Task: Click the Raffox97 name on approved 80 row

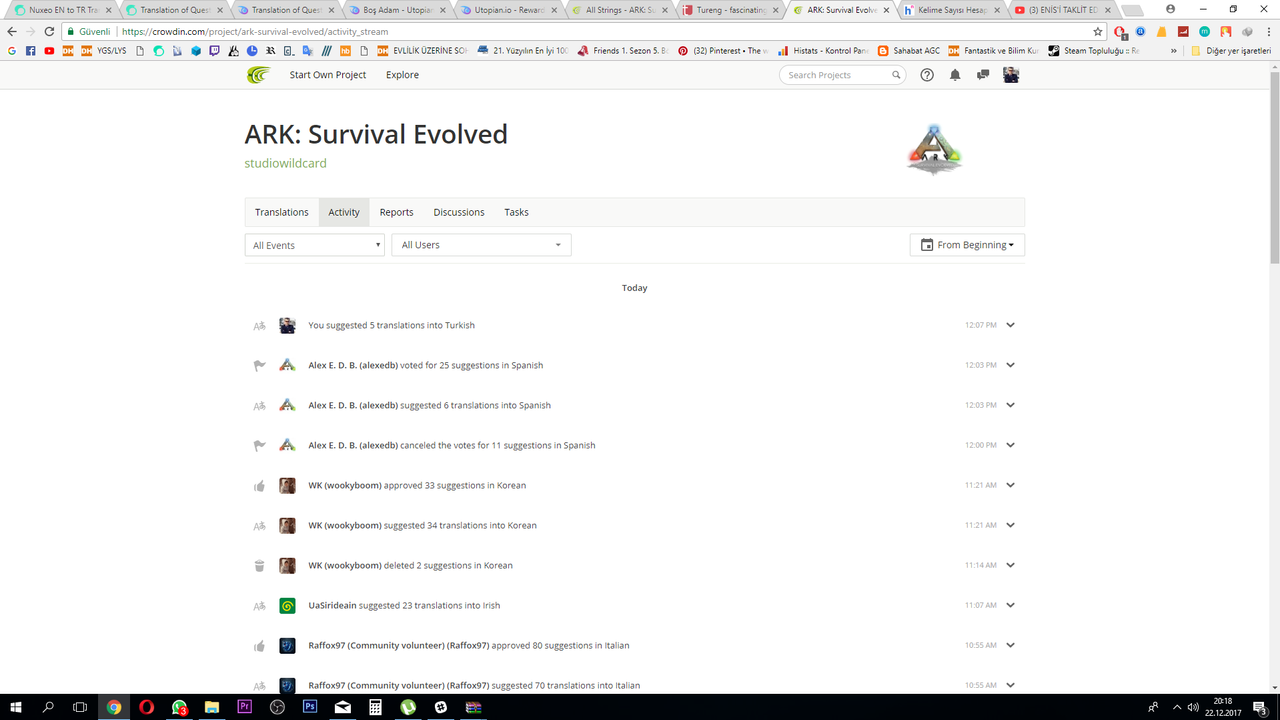Action: [399, 645]
